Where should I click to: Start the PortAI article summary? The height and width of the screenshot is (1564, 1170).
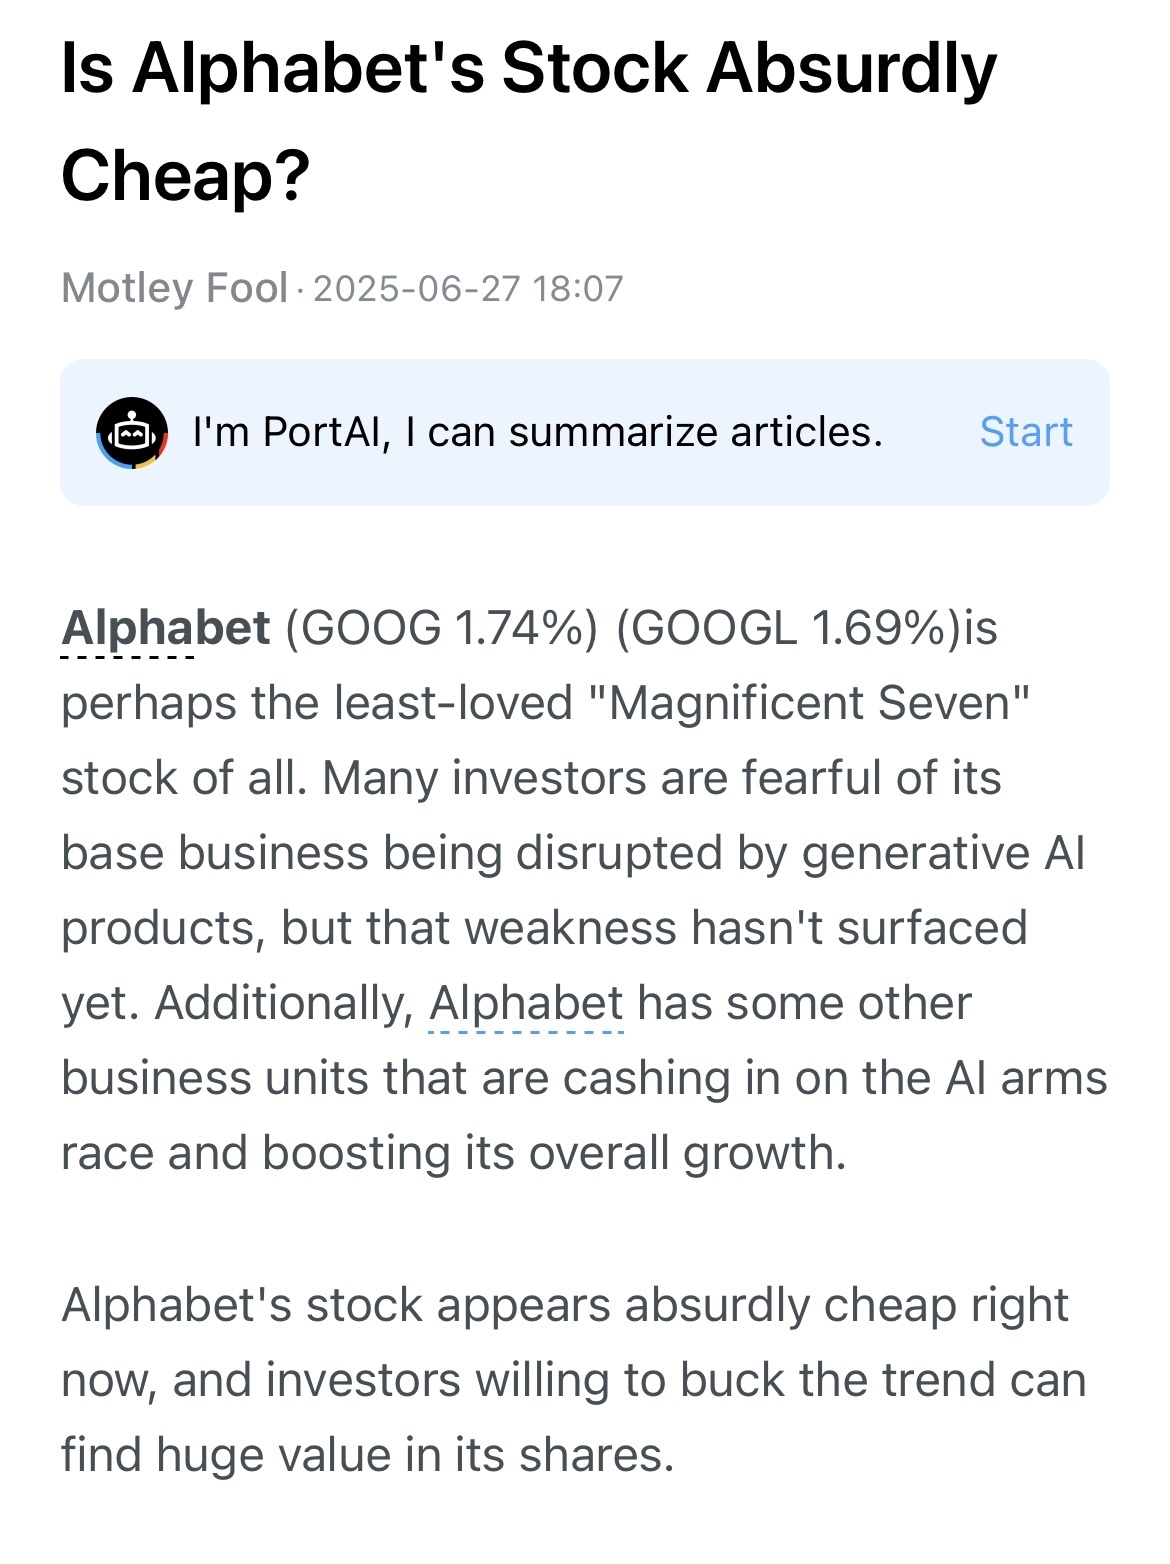pos(1025,432)
